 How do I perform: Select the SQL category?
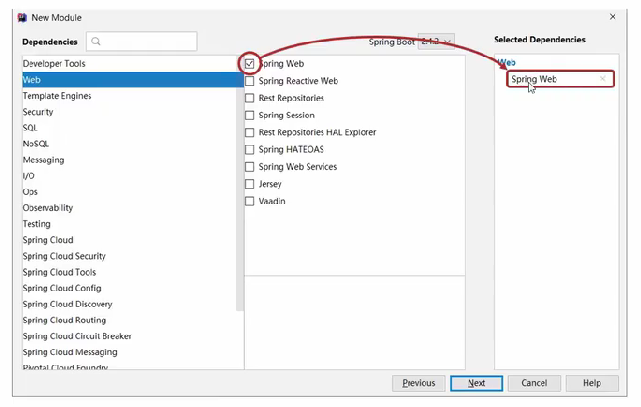131,127
